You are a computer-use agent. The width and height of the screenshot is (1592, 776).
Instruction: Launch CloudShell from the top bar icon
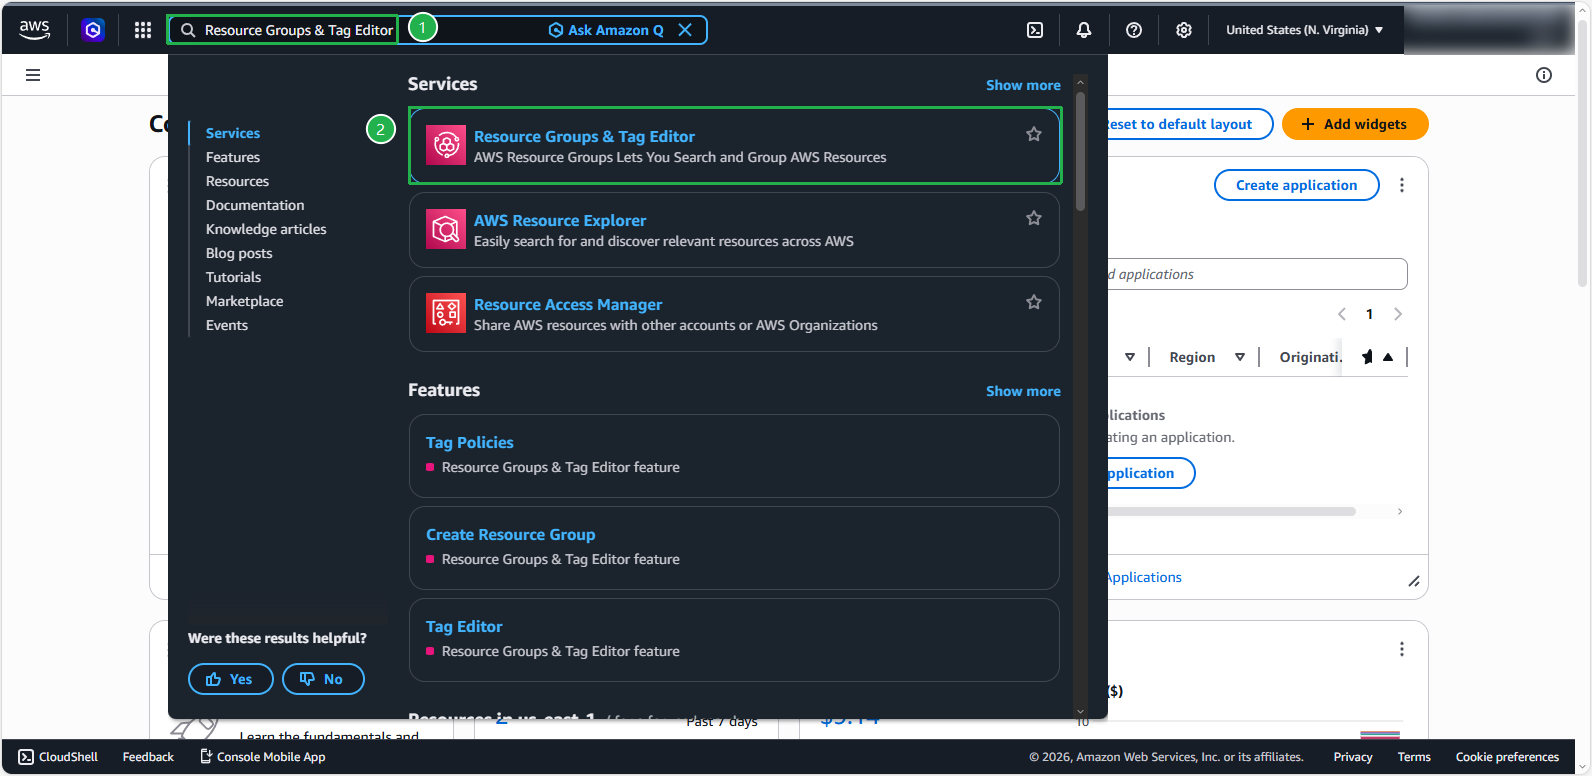click(1035, 30)
